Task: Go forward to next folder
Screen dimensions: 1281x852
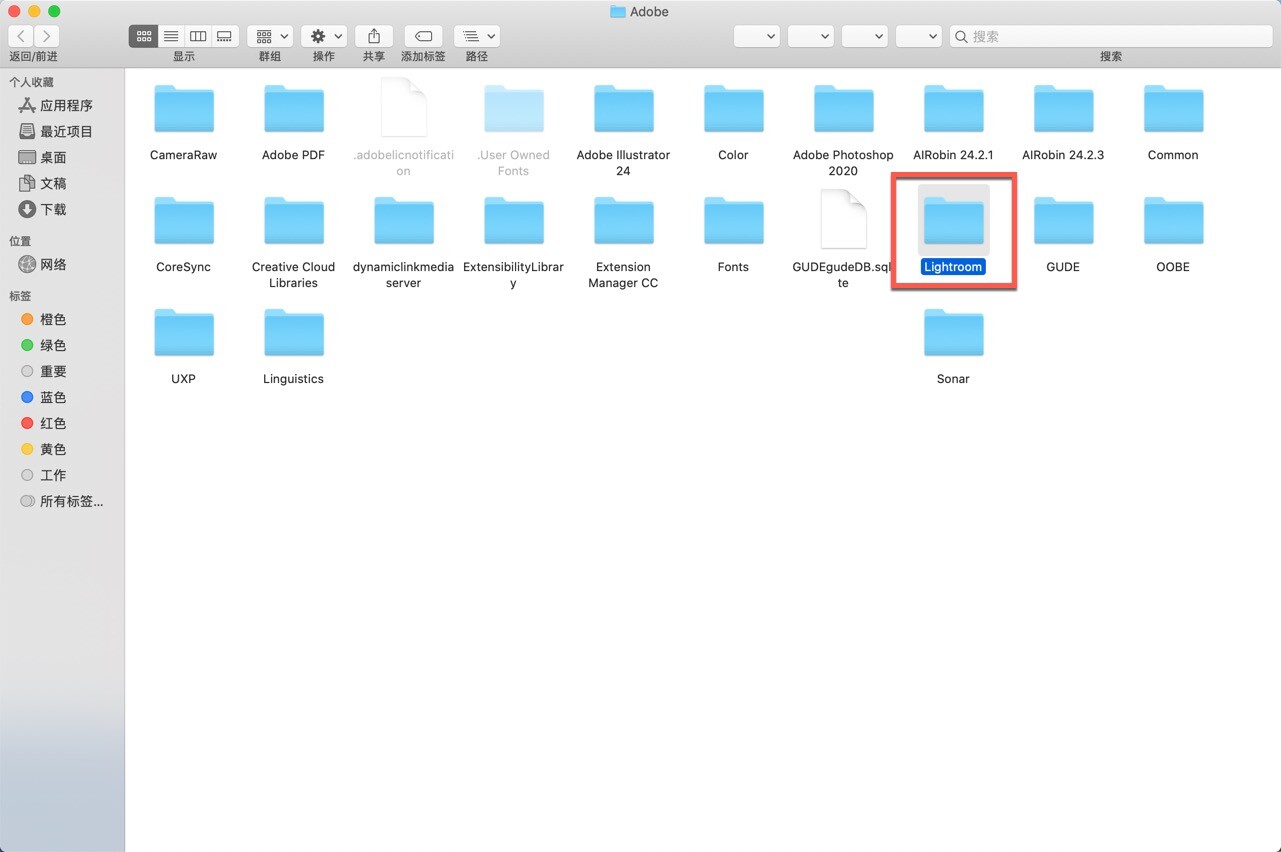Action: (x=46, y=36)
